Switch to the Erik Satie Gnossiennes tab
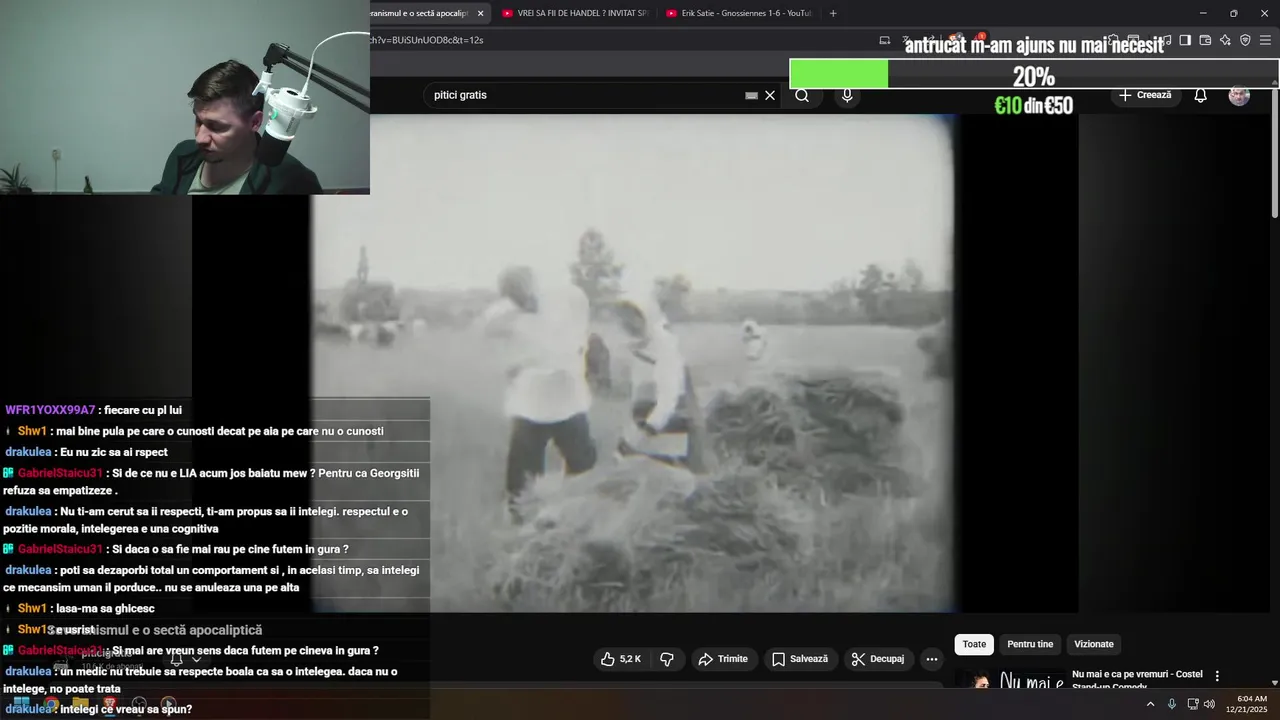Screen dimensions: 1280x720 739,13
